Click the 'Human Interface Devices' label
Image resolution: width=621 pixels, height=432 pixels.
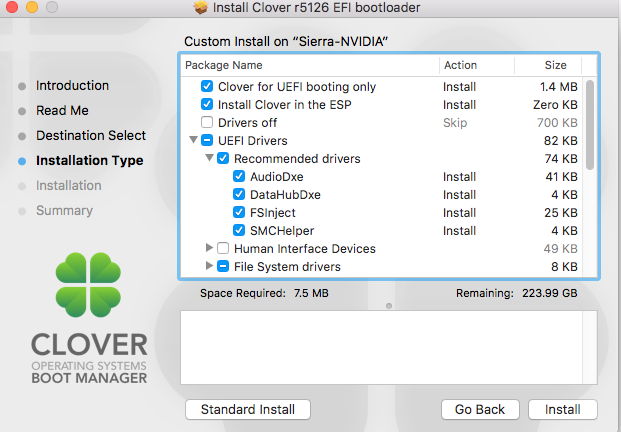pos(305,248)
